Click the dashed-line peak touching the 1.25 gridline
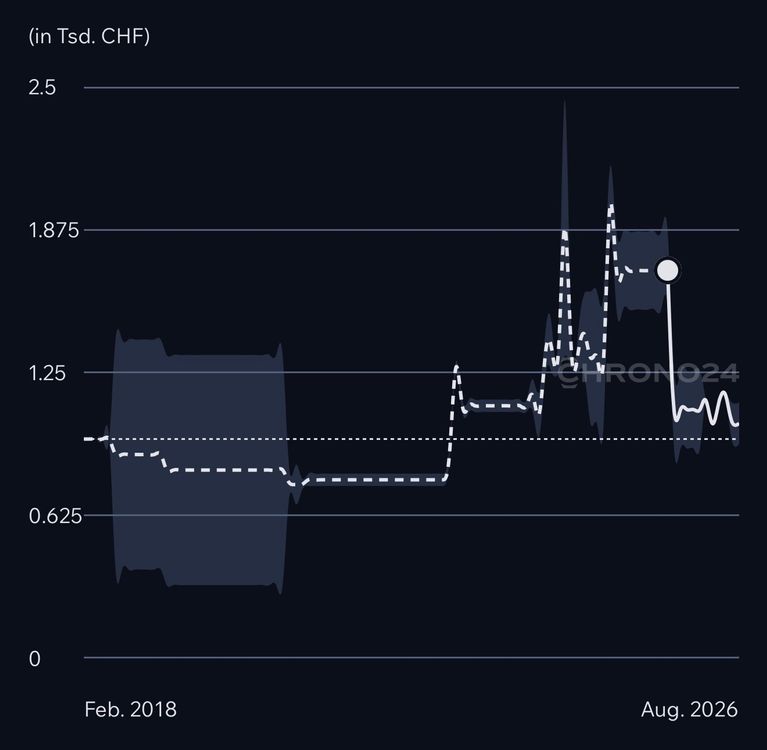Viewport: 767px width, 750px height. point(456,367)
